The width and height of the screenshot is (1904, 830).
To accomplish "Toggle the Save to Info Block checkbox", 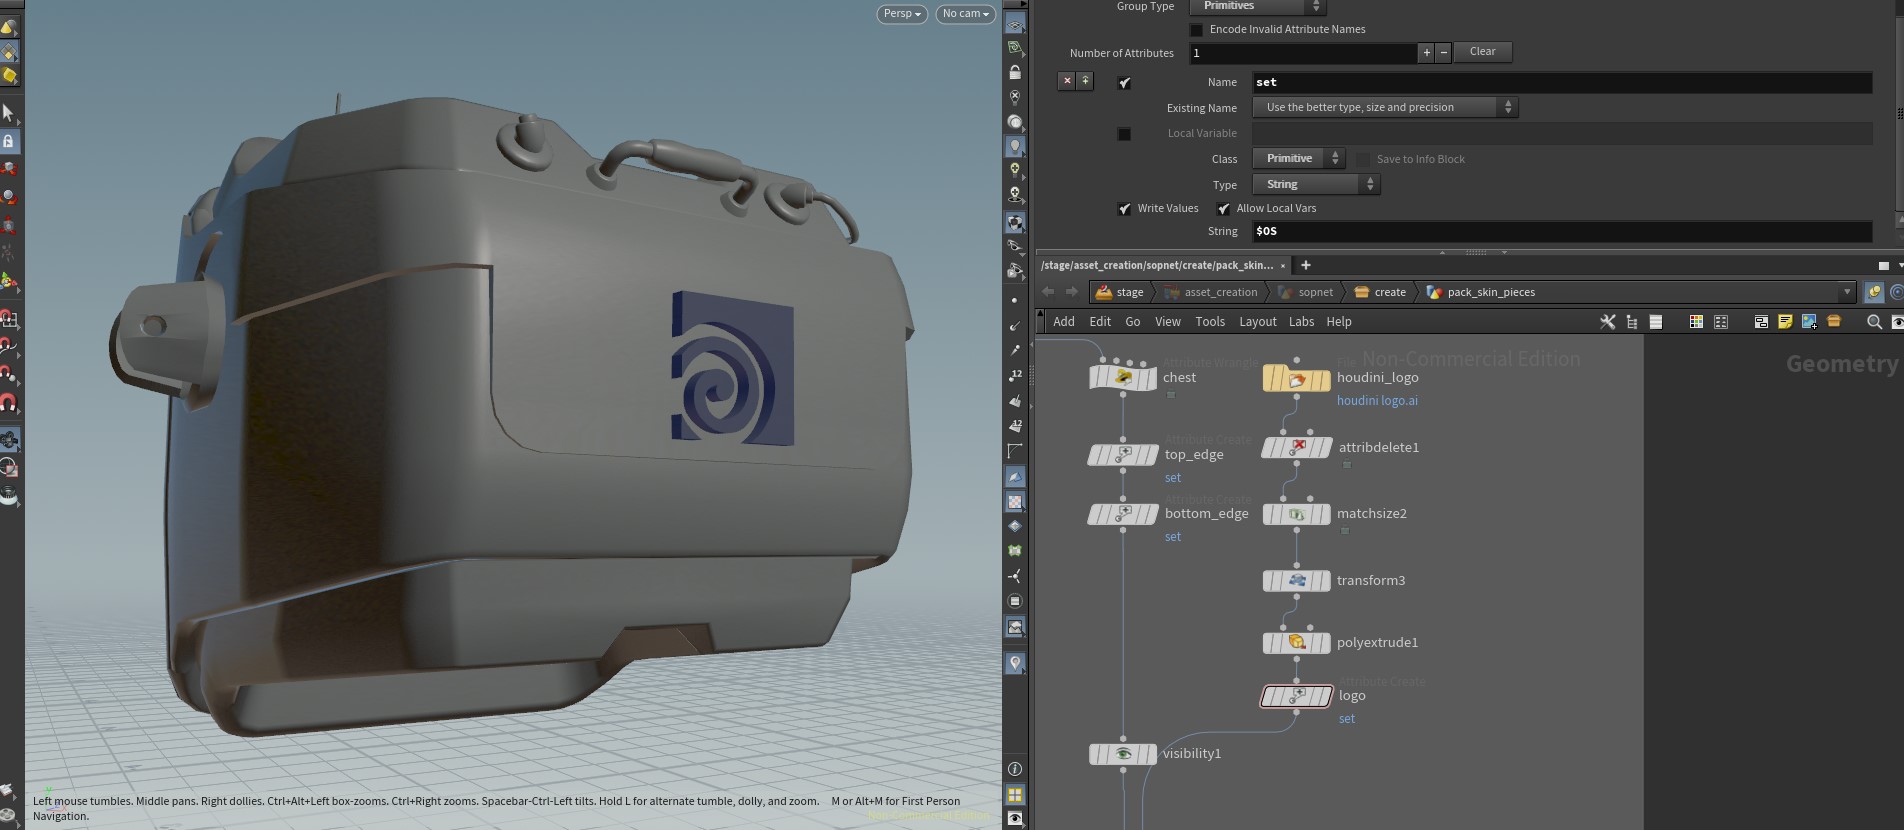I will click(1363, 159).
